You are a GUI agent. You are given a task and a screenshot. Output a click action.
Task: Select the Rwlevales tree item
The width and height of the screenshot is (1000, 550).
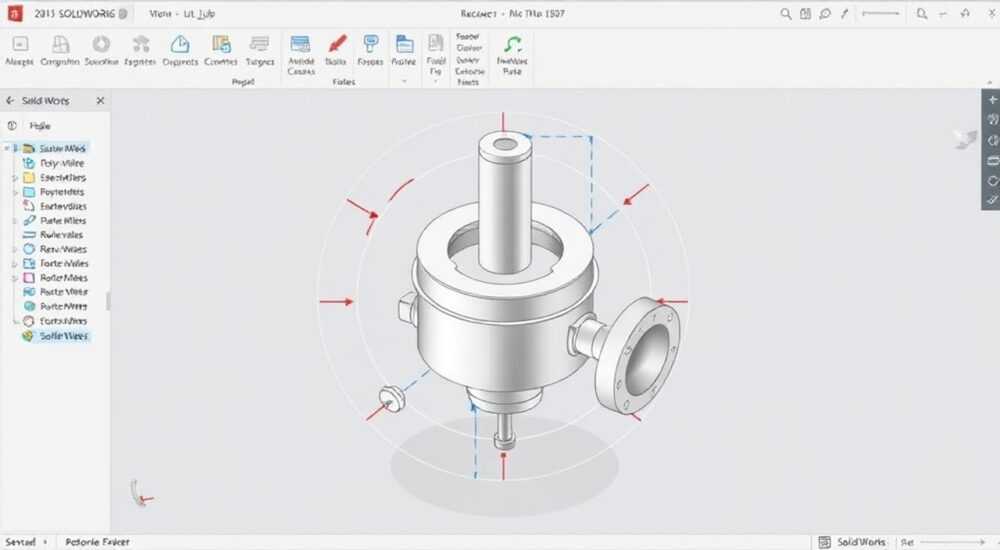(54, 235)
